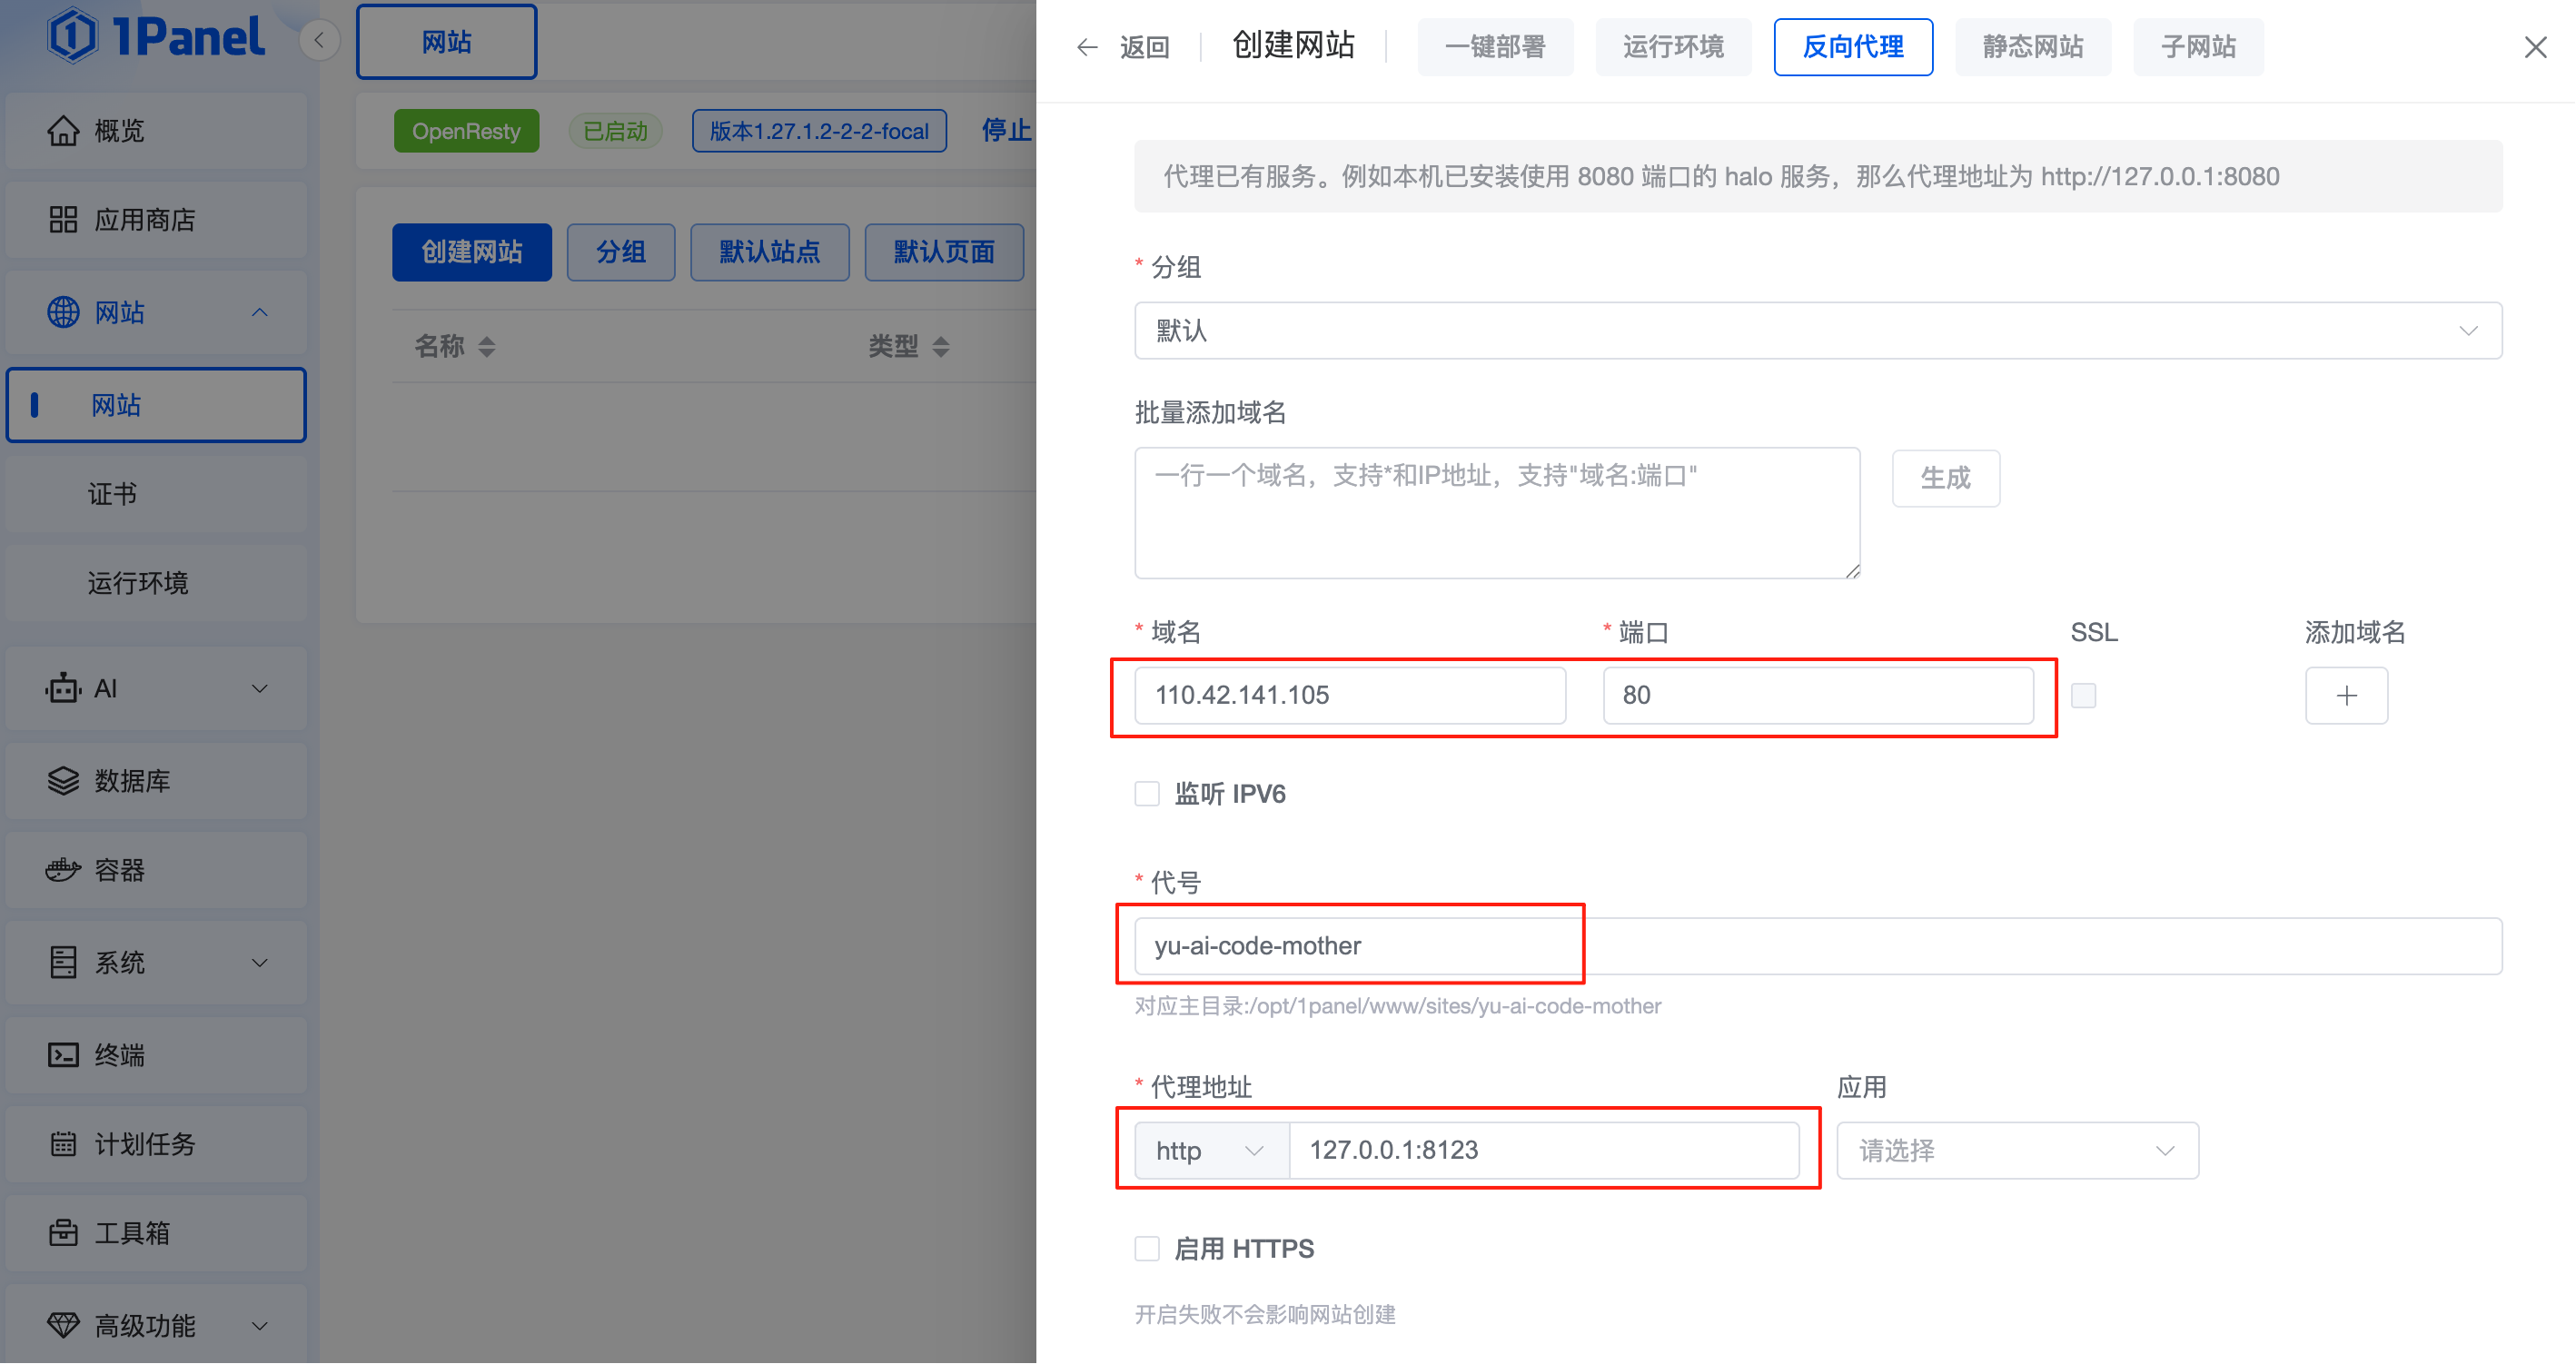Switch to the 静态网站 tab
2576x1364 pixels.
[x=2032, y=47]
